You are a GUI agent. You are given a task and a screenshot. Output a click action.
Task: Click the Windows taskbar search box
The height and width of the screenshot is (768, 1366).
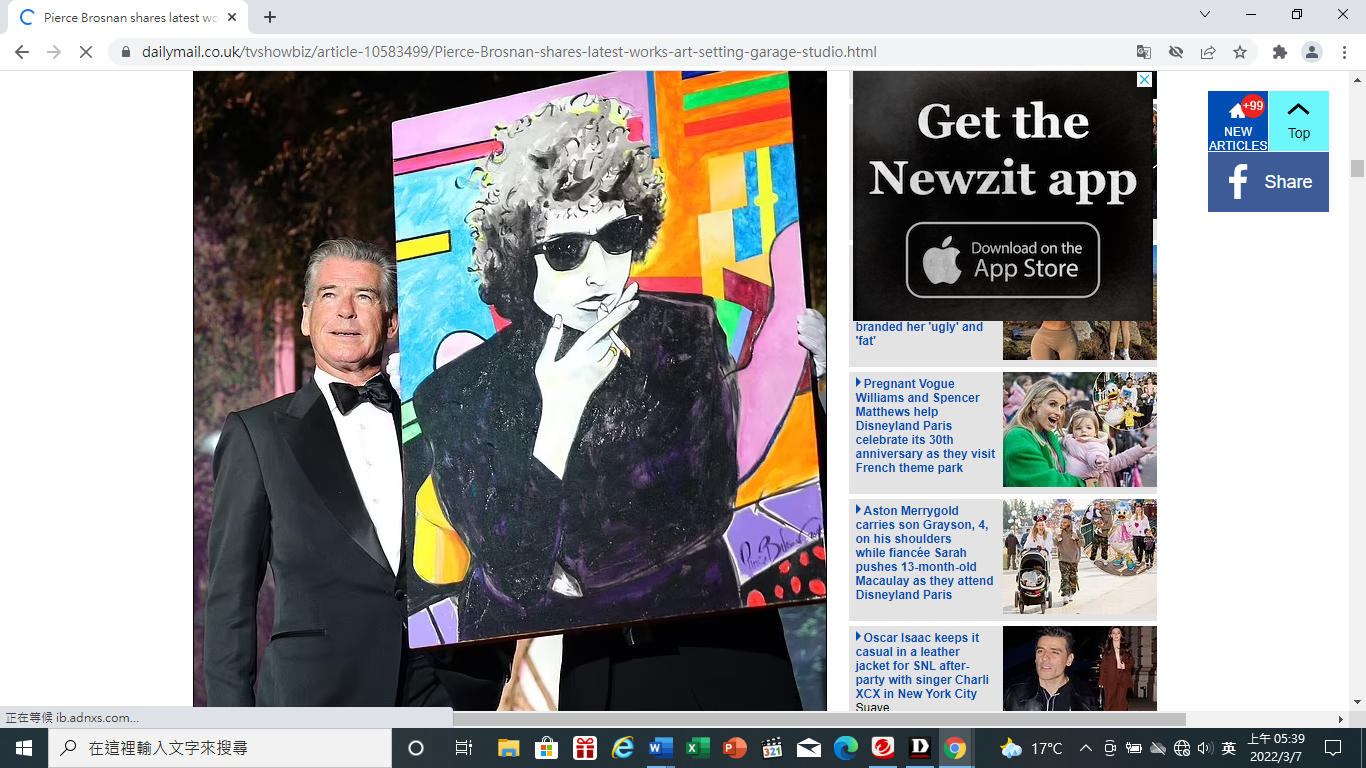tap(220, 748)
